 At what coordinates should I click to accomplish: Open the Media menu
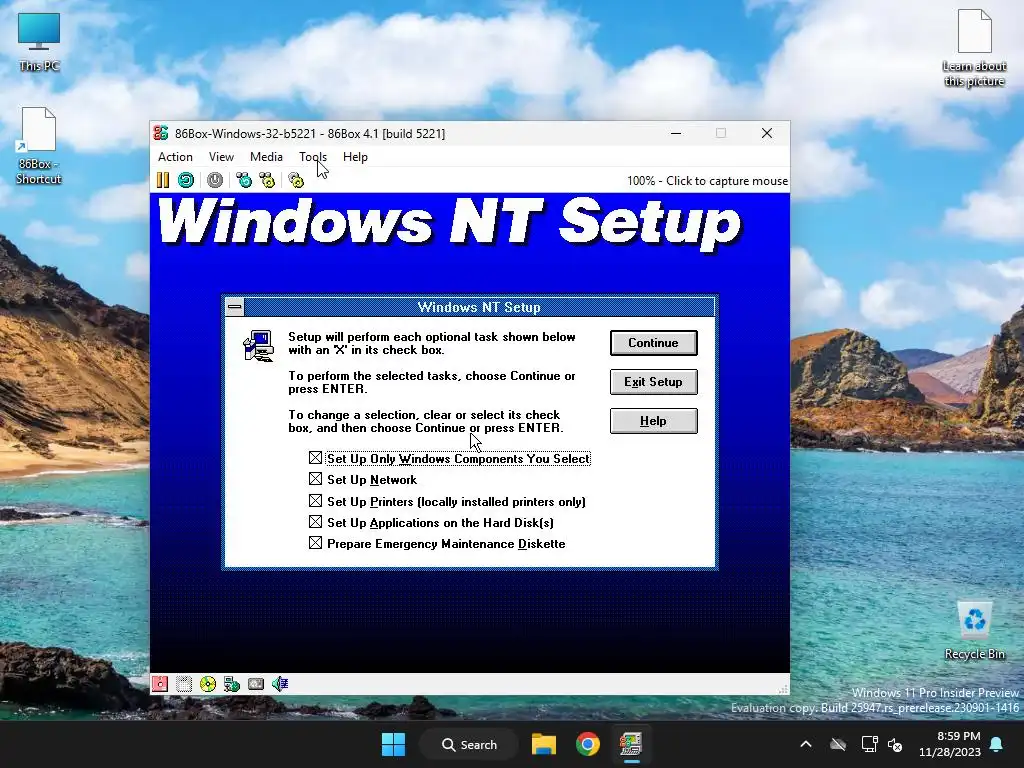coord(266,157)
